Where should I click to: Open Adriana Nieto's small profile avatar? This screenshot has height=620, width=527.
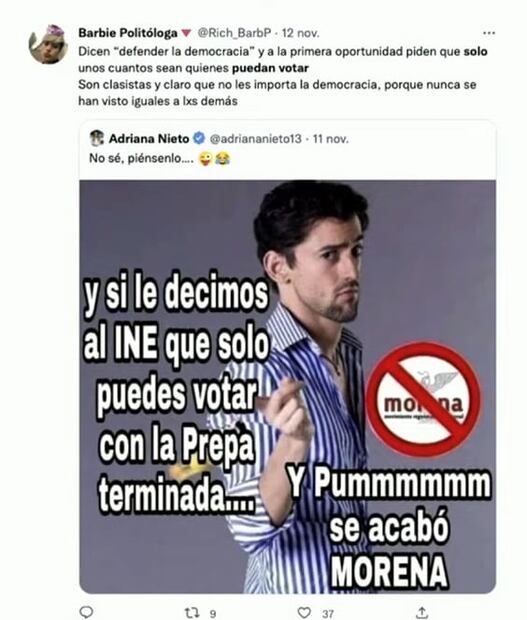click(x=97, y=138)
